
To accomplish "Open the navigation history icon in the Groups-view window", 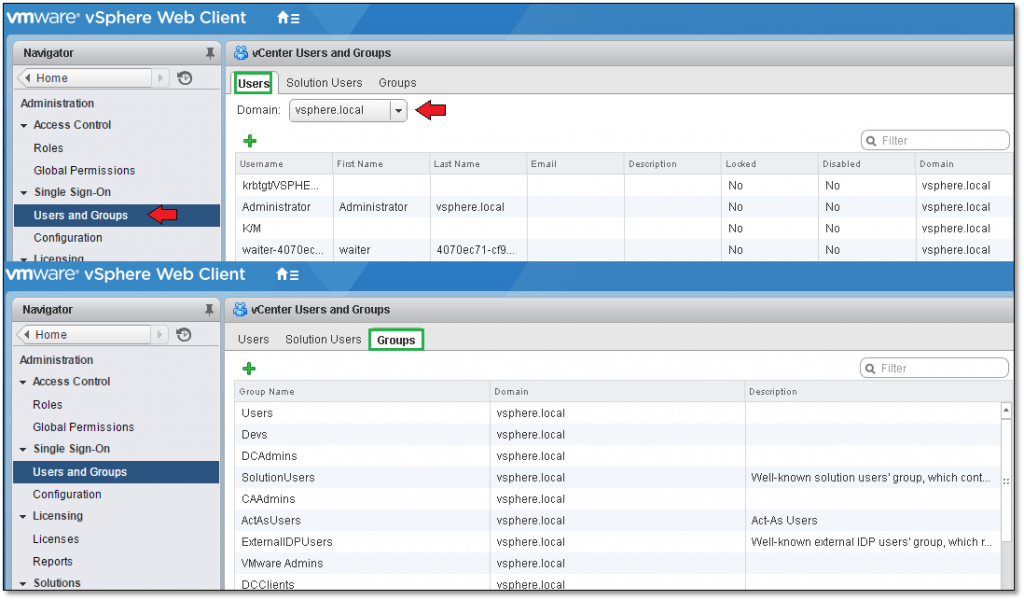I will (184, 334).
